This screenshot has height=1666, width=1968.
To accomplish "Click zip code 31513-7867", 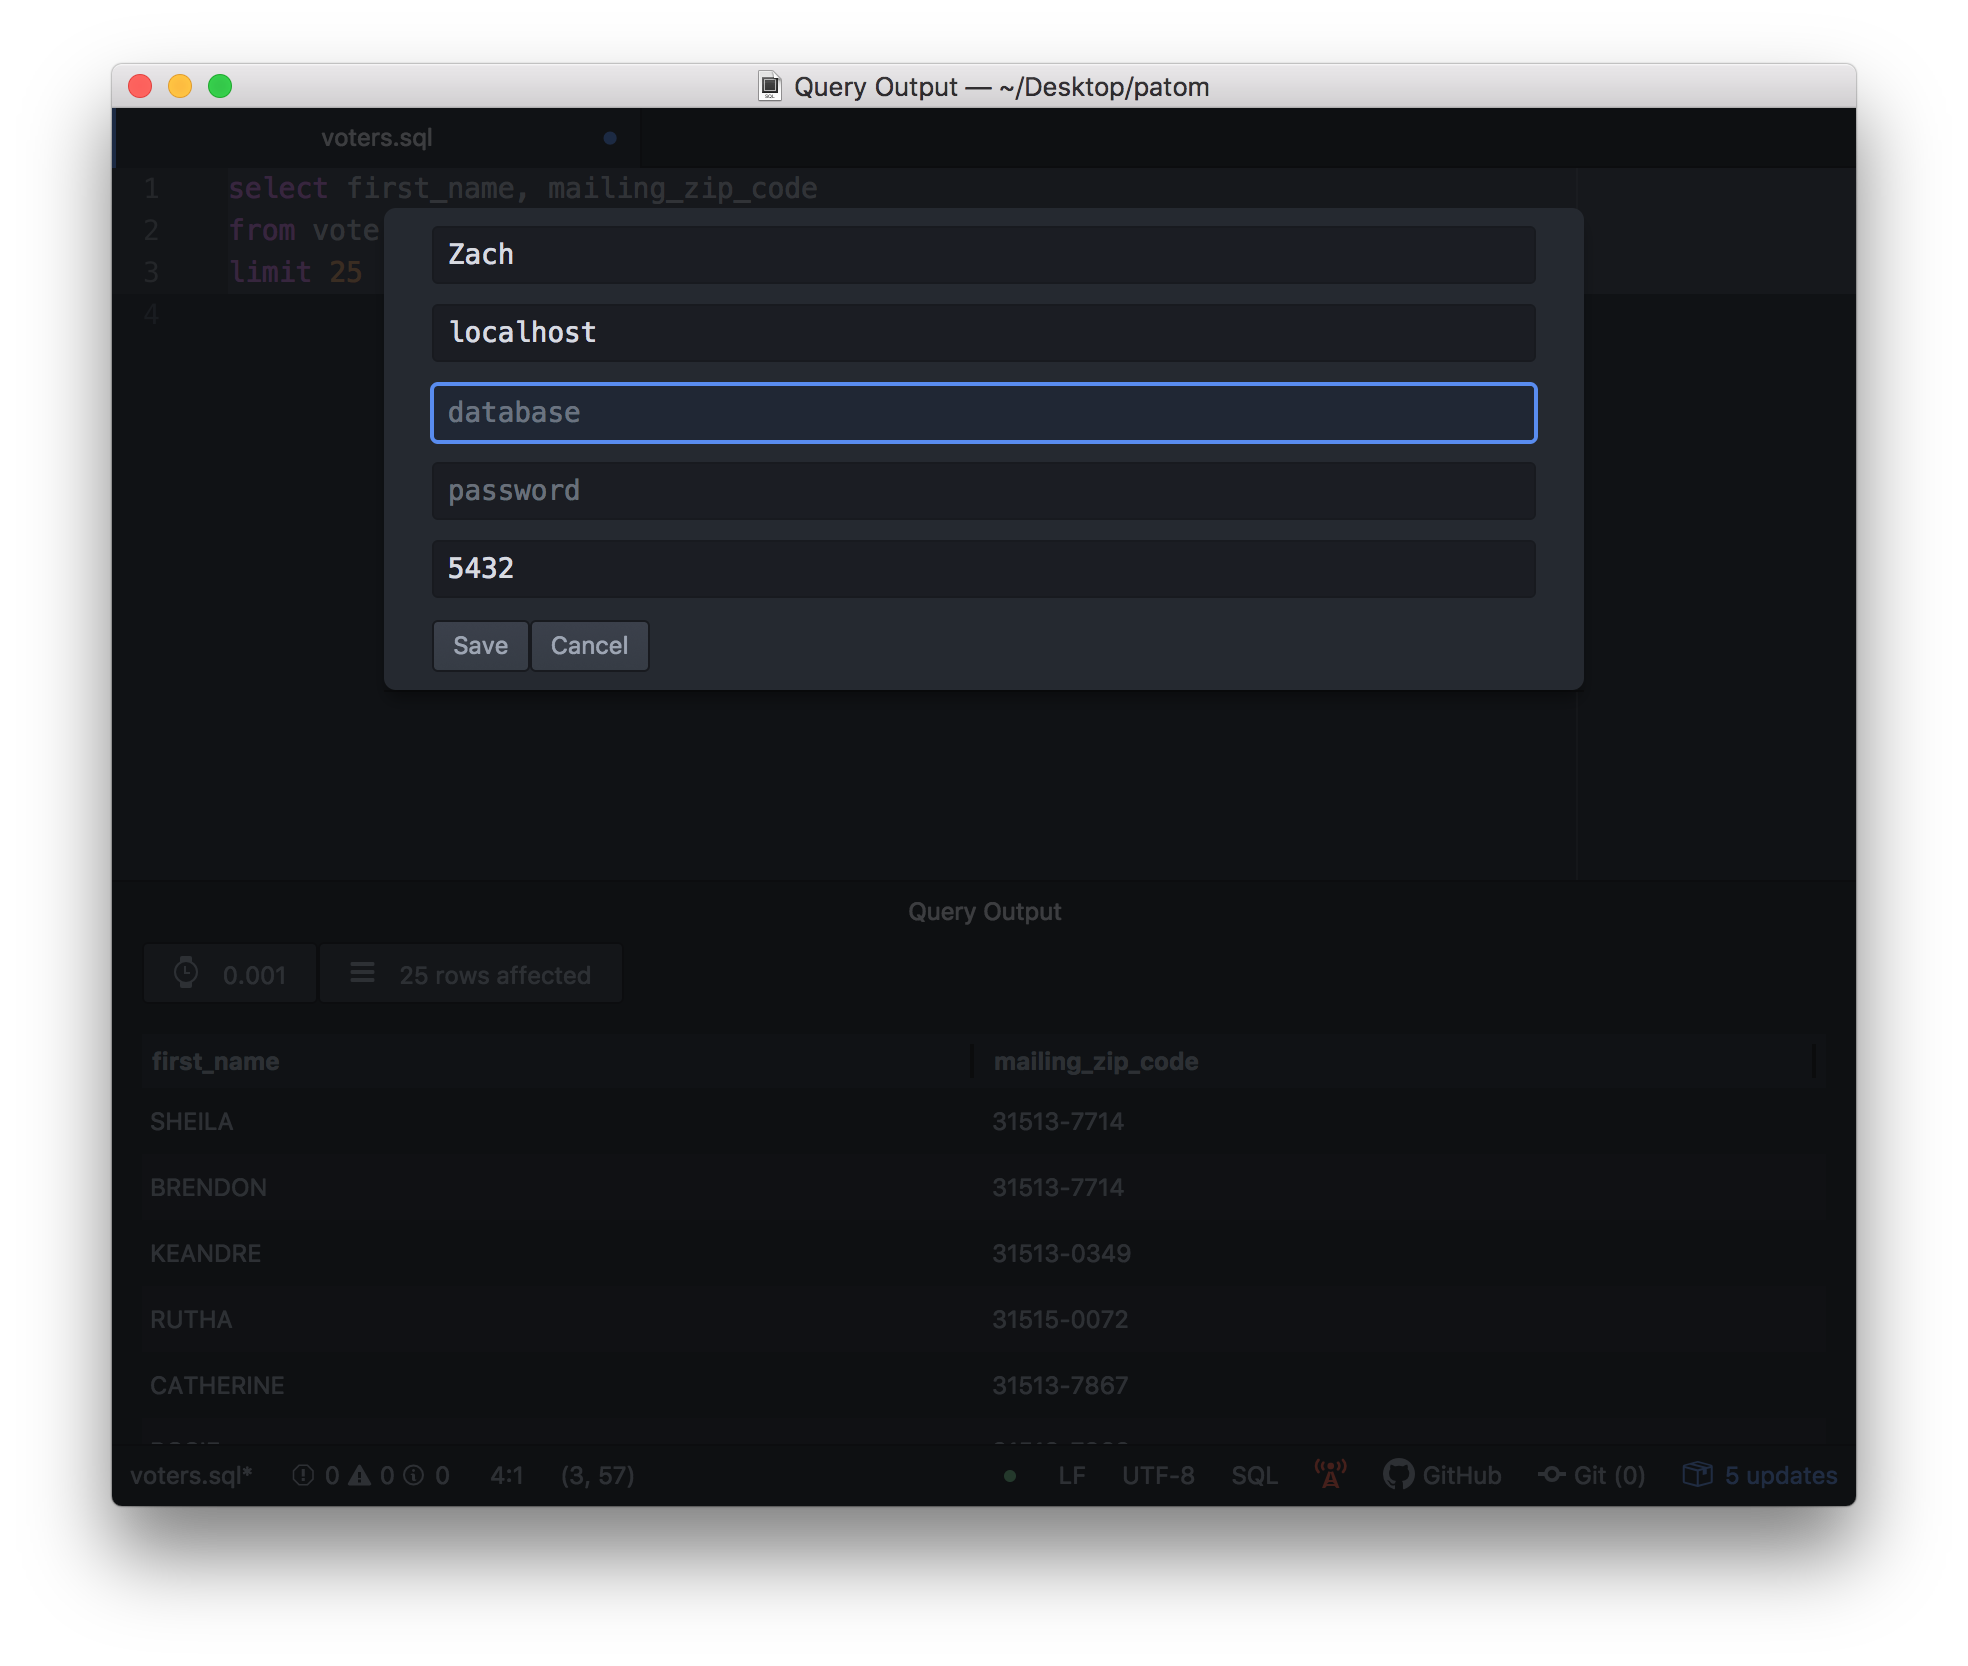I will [x=1060, y=1386].
